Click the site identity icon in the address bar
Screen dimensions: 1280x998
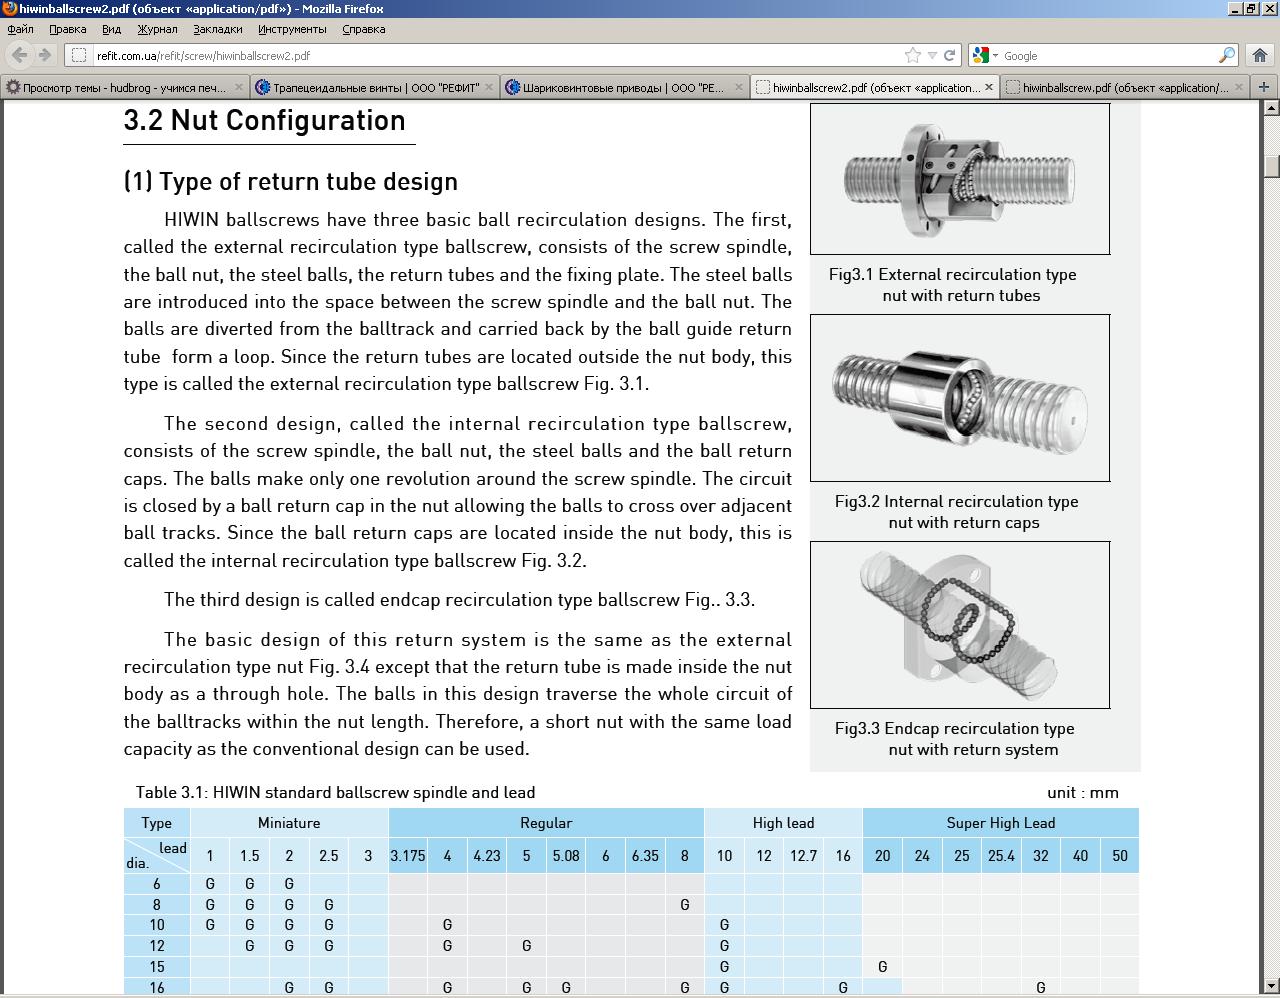79,56
